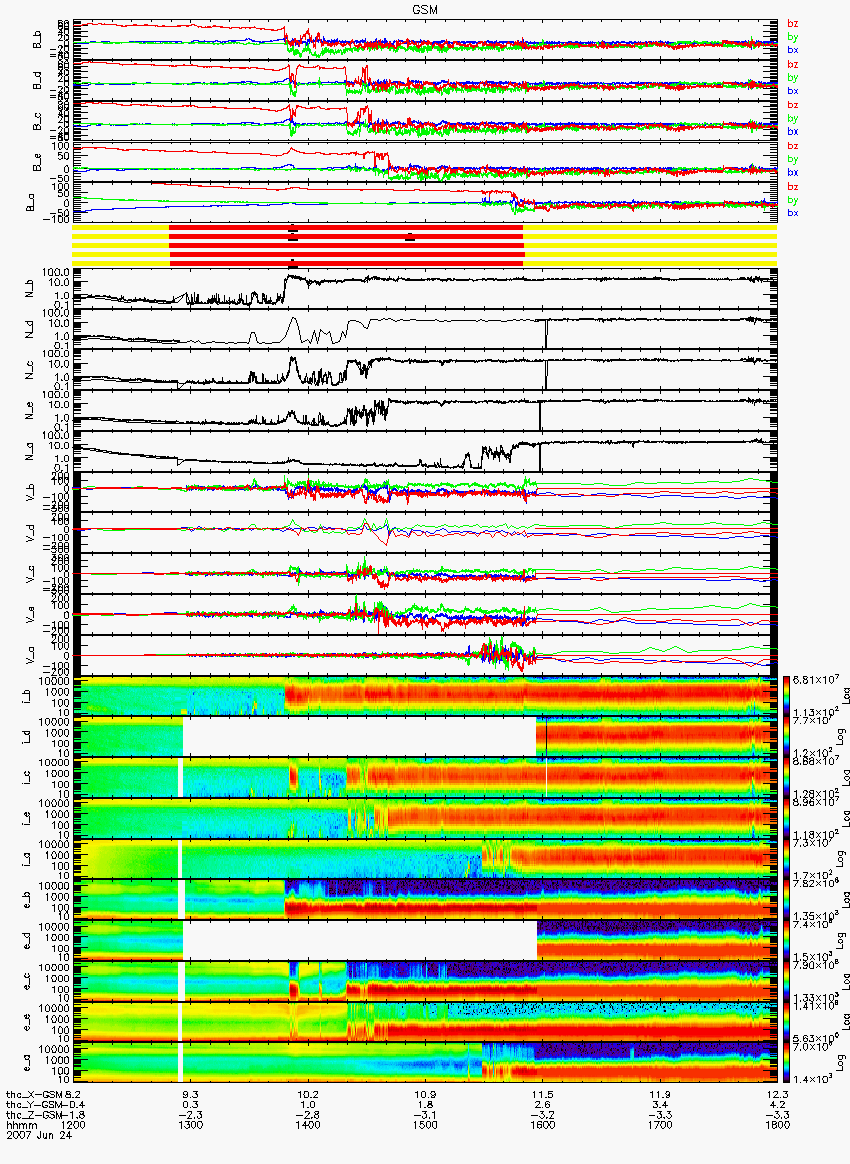The height and width of the screenshot is (1164, 850).
Task: Click the bz legend of B_a panel
Action: (x=793, y=187)
